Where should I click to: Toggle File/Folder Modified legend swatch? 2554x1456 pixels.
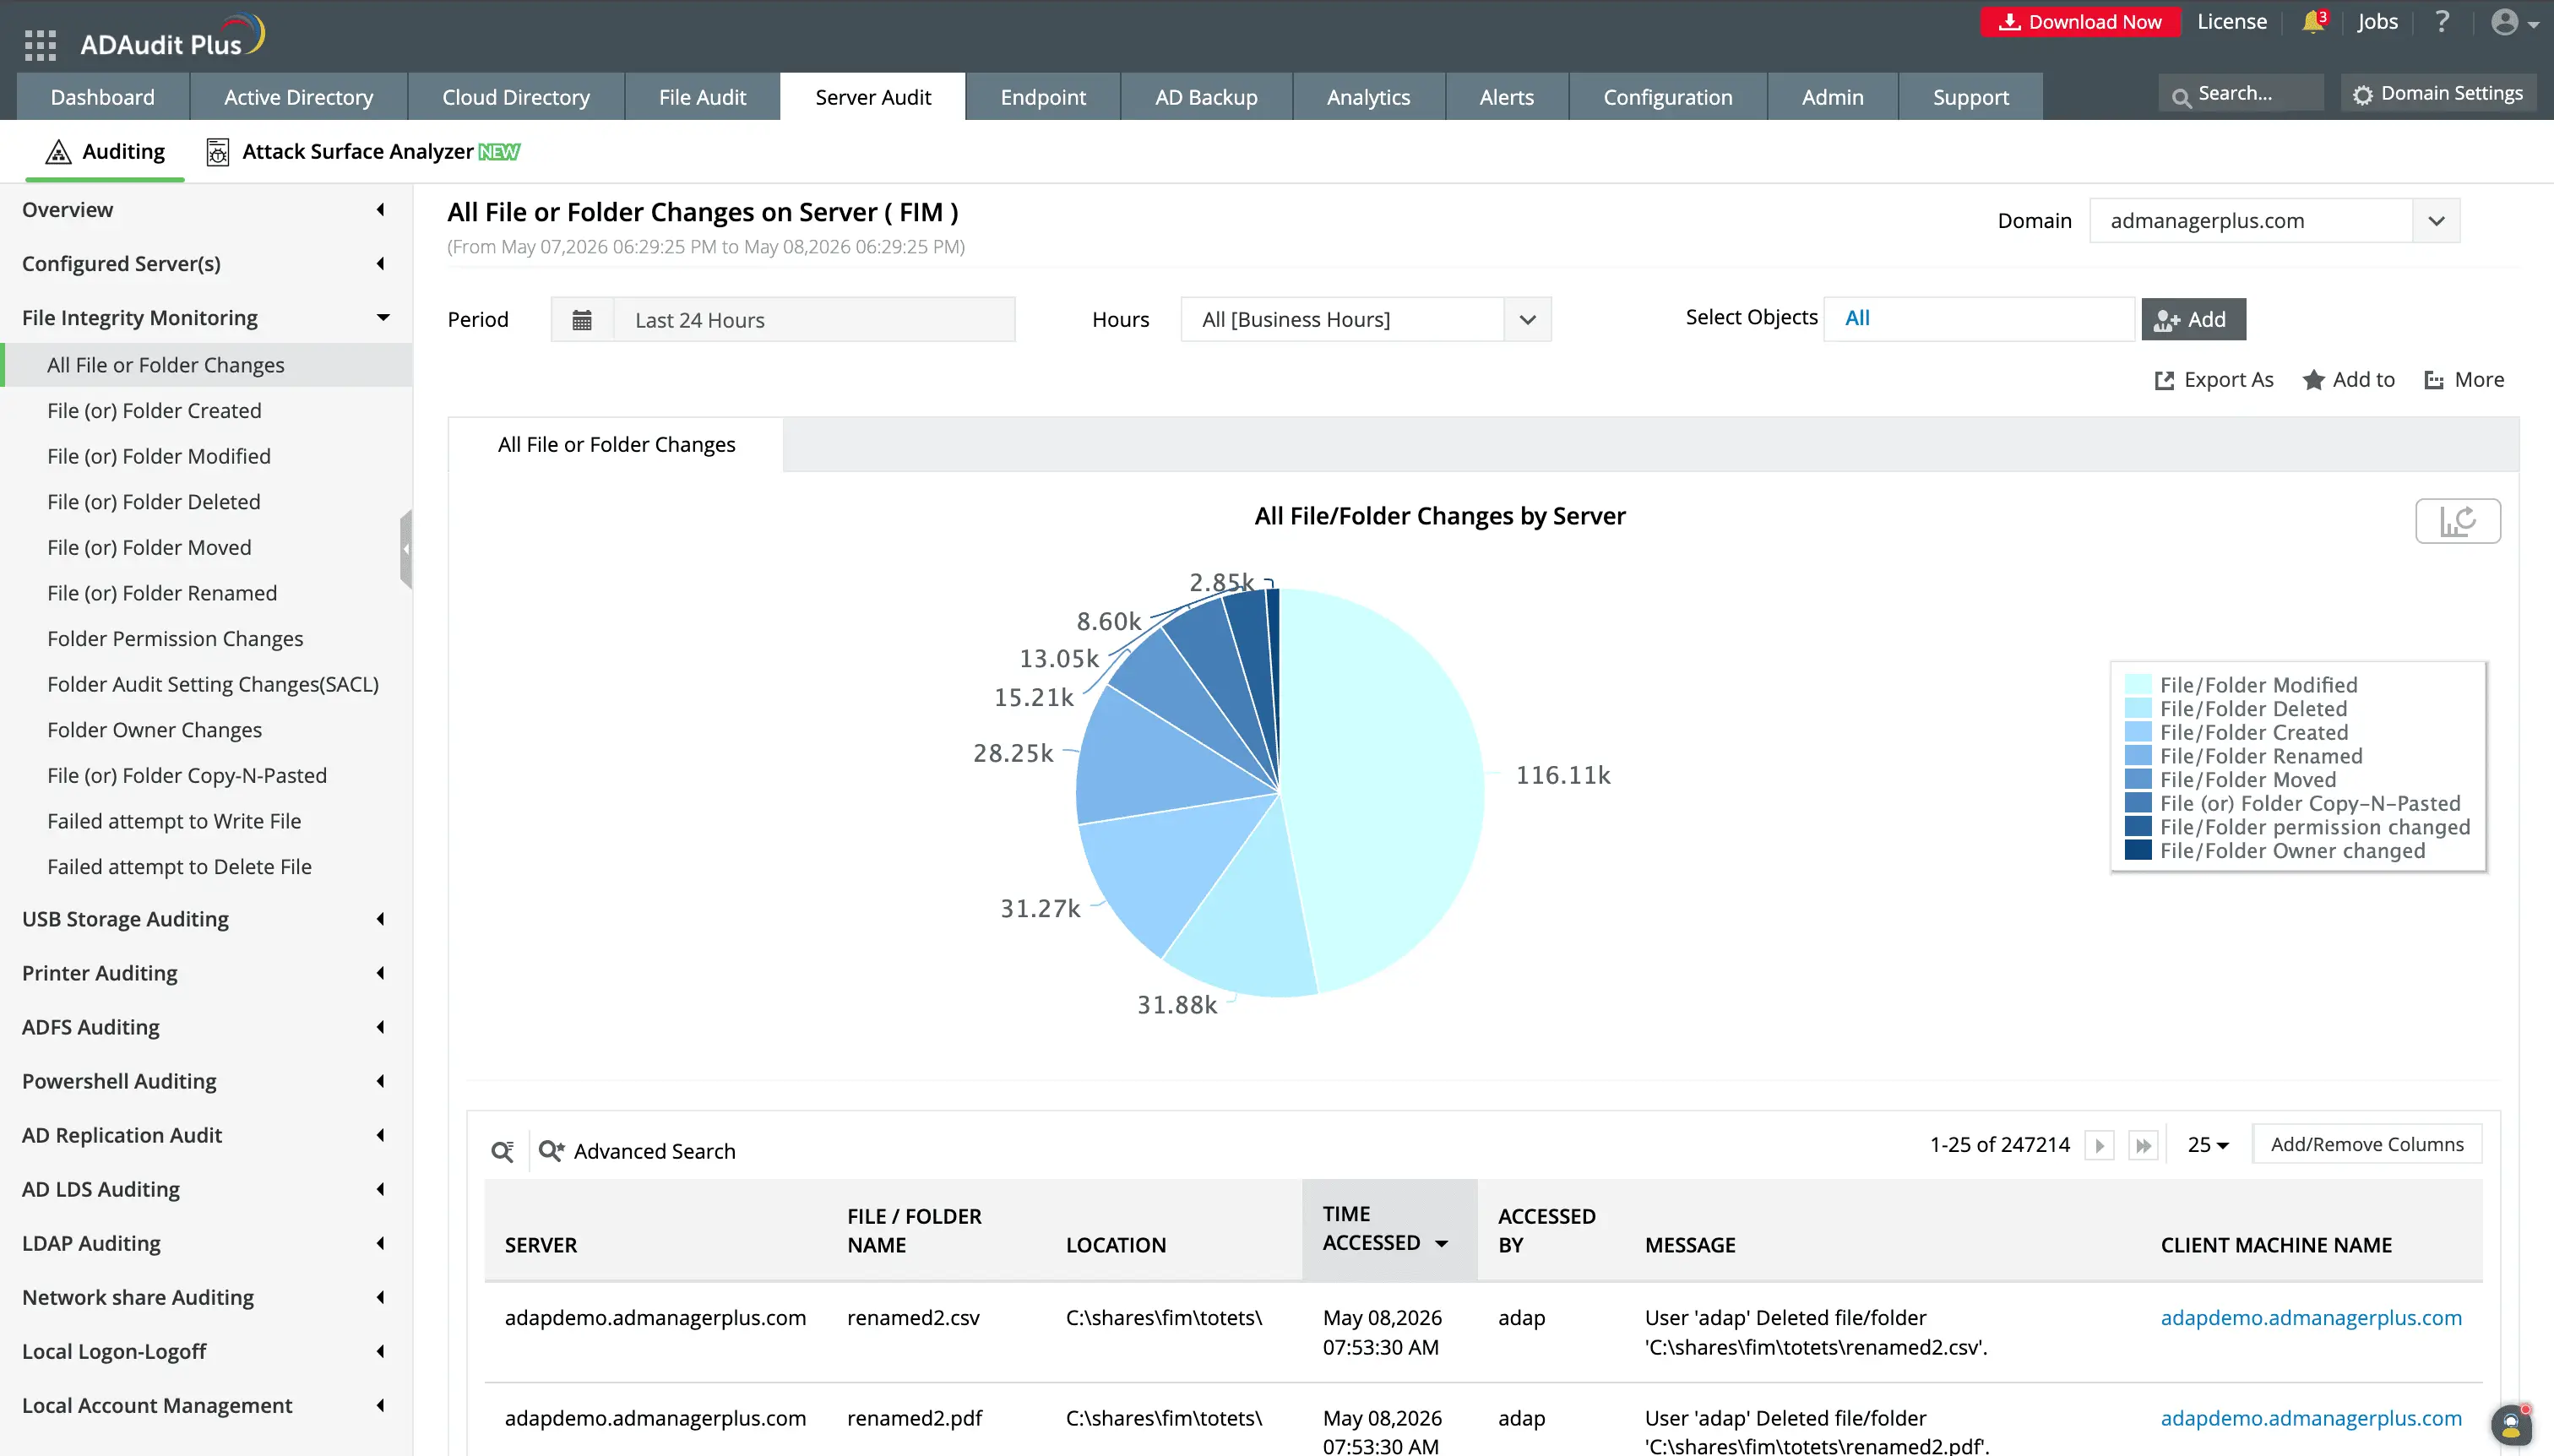[2138, 685]
